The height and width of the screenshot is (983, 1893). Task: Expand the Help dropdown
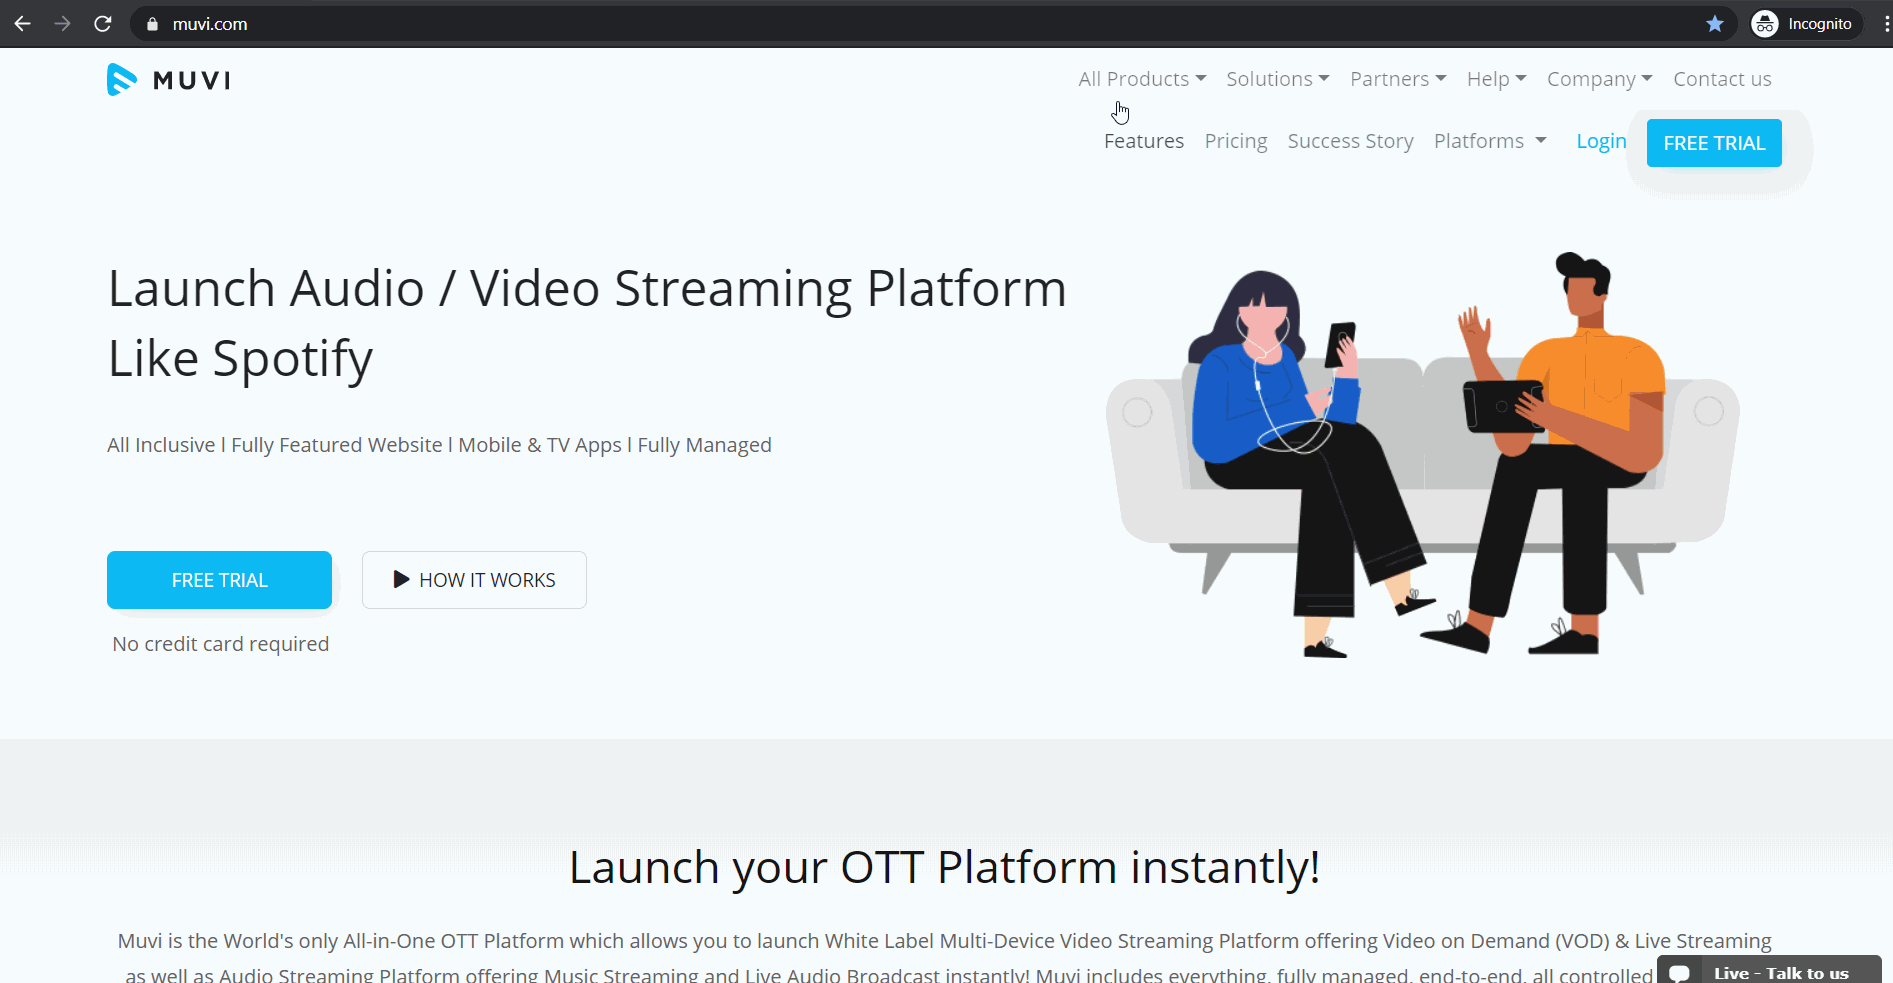pos(1496,79)
